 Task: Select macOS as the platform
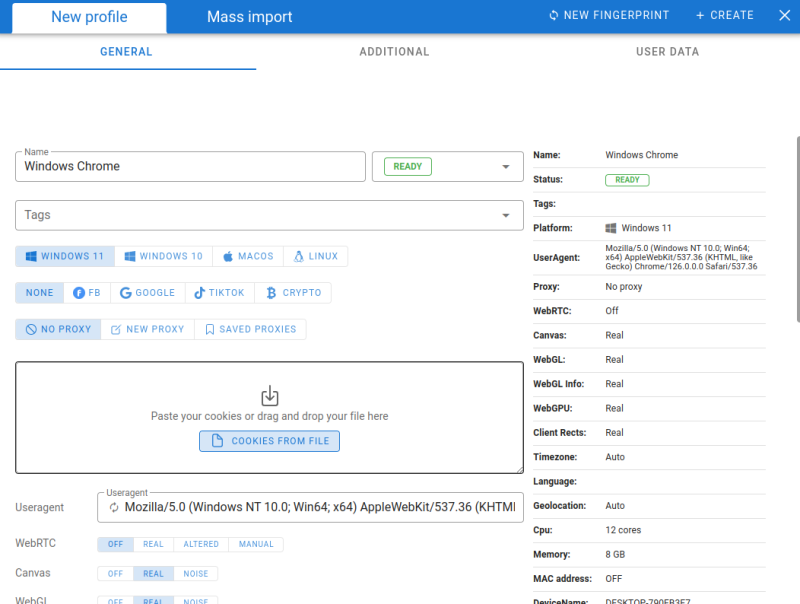pyautogui.click(x=248, y=256)
